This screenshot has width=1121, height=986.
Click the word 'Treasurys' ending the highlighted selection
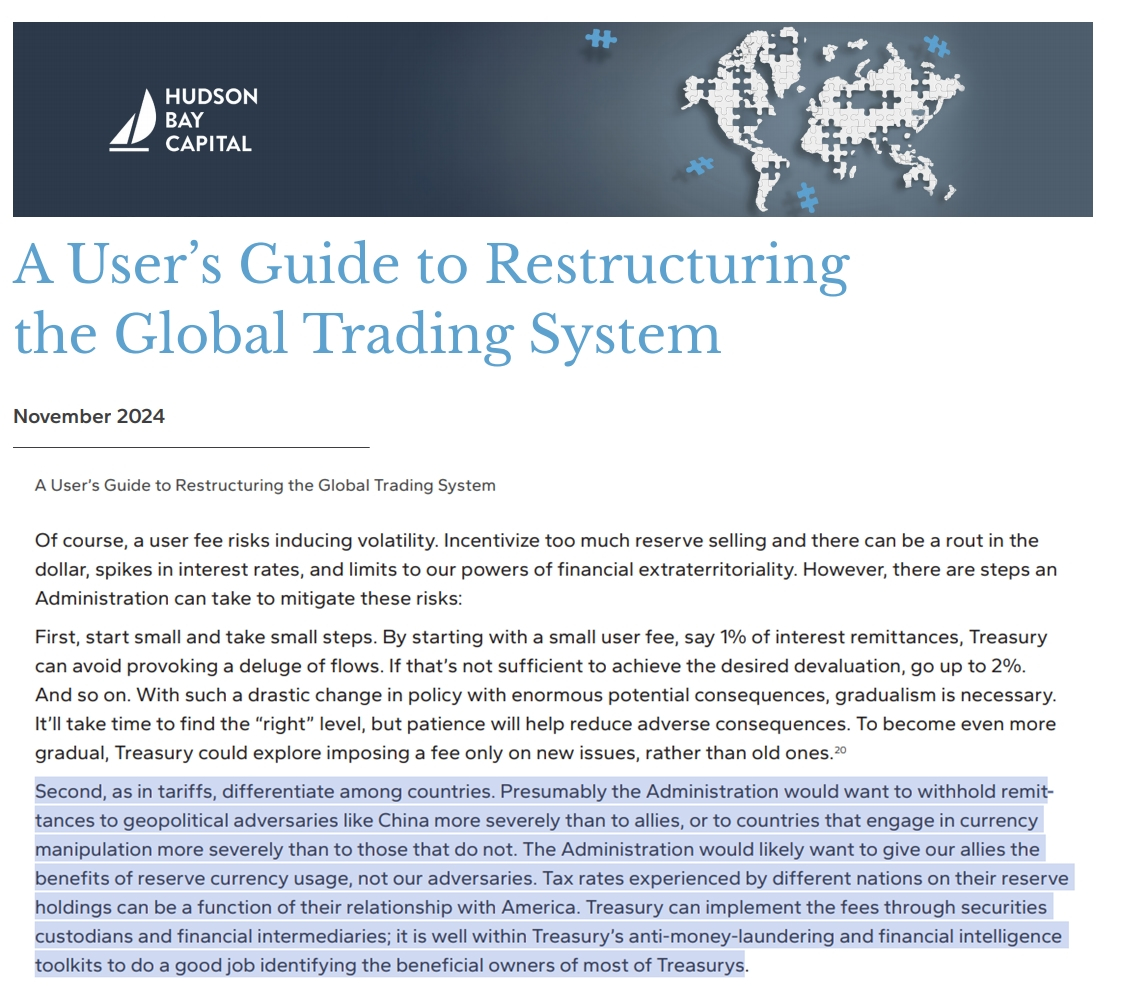(x=701, y=965)
